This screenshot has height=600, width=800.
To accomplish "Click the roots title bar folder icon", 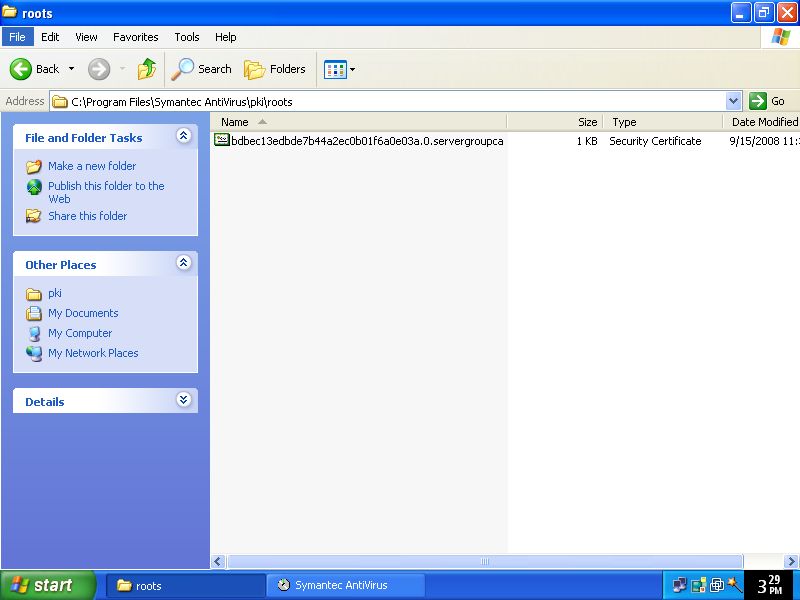I will (10, 12).
